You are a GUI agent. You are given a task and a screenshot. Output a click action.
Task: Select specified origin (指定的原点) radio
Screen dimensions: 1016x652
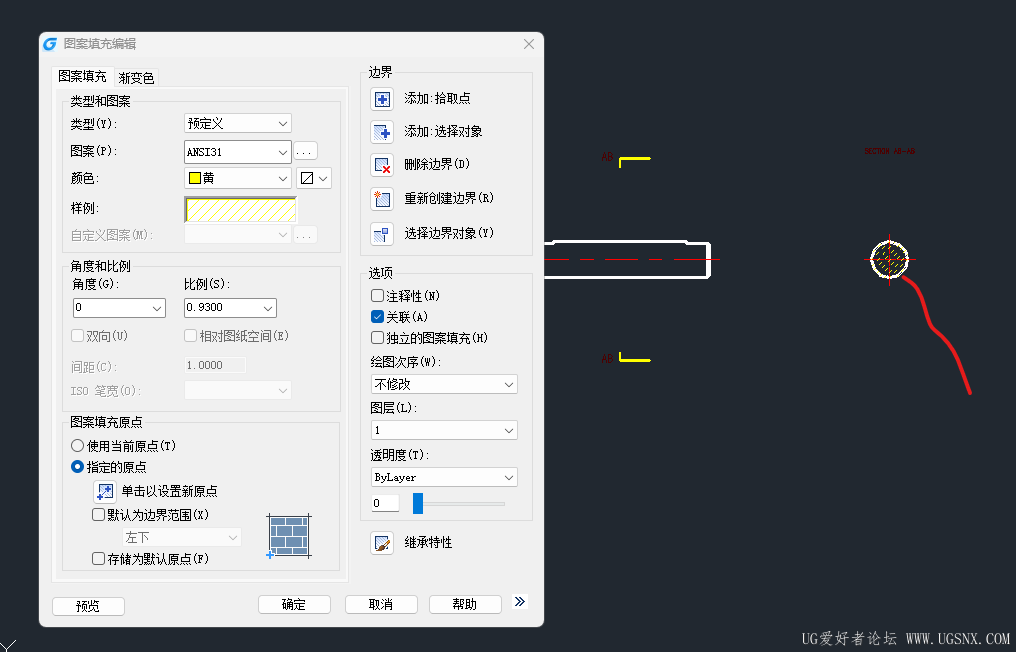[x=77, y=467]
